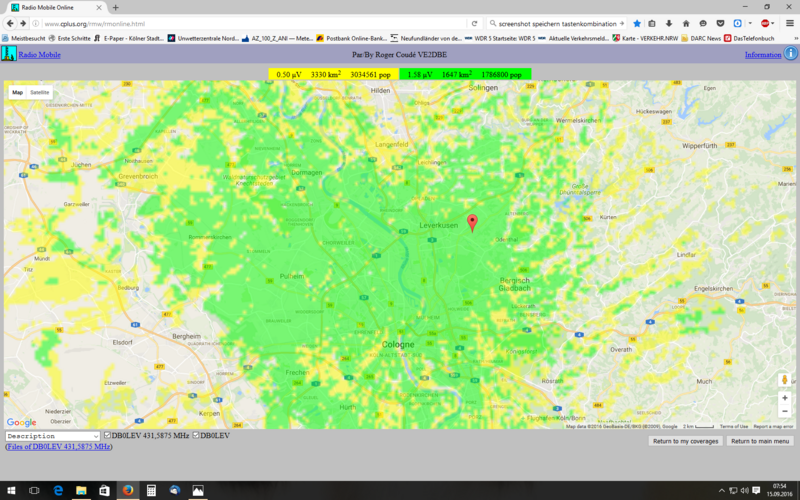Viewport: 800px width, 500px height.
Task: Bookmark this page with the star icon
Action: (x=637, y=23)
